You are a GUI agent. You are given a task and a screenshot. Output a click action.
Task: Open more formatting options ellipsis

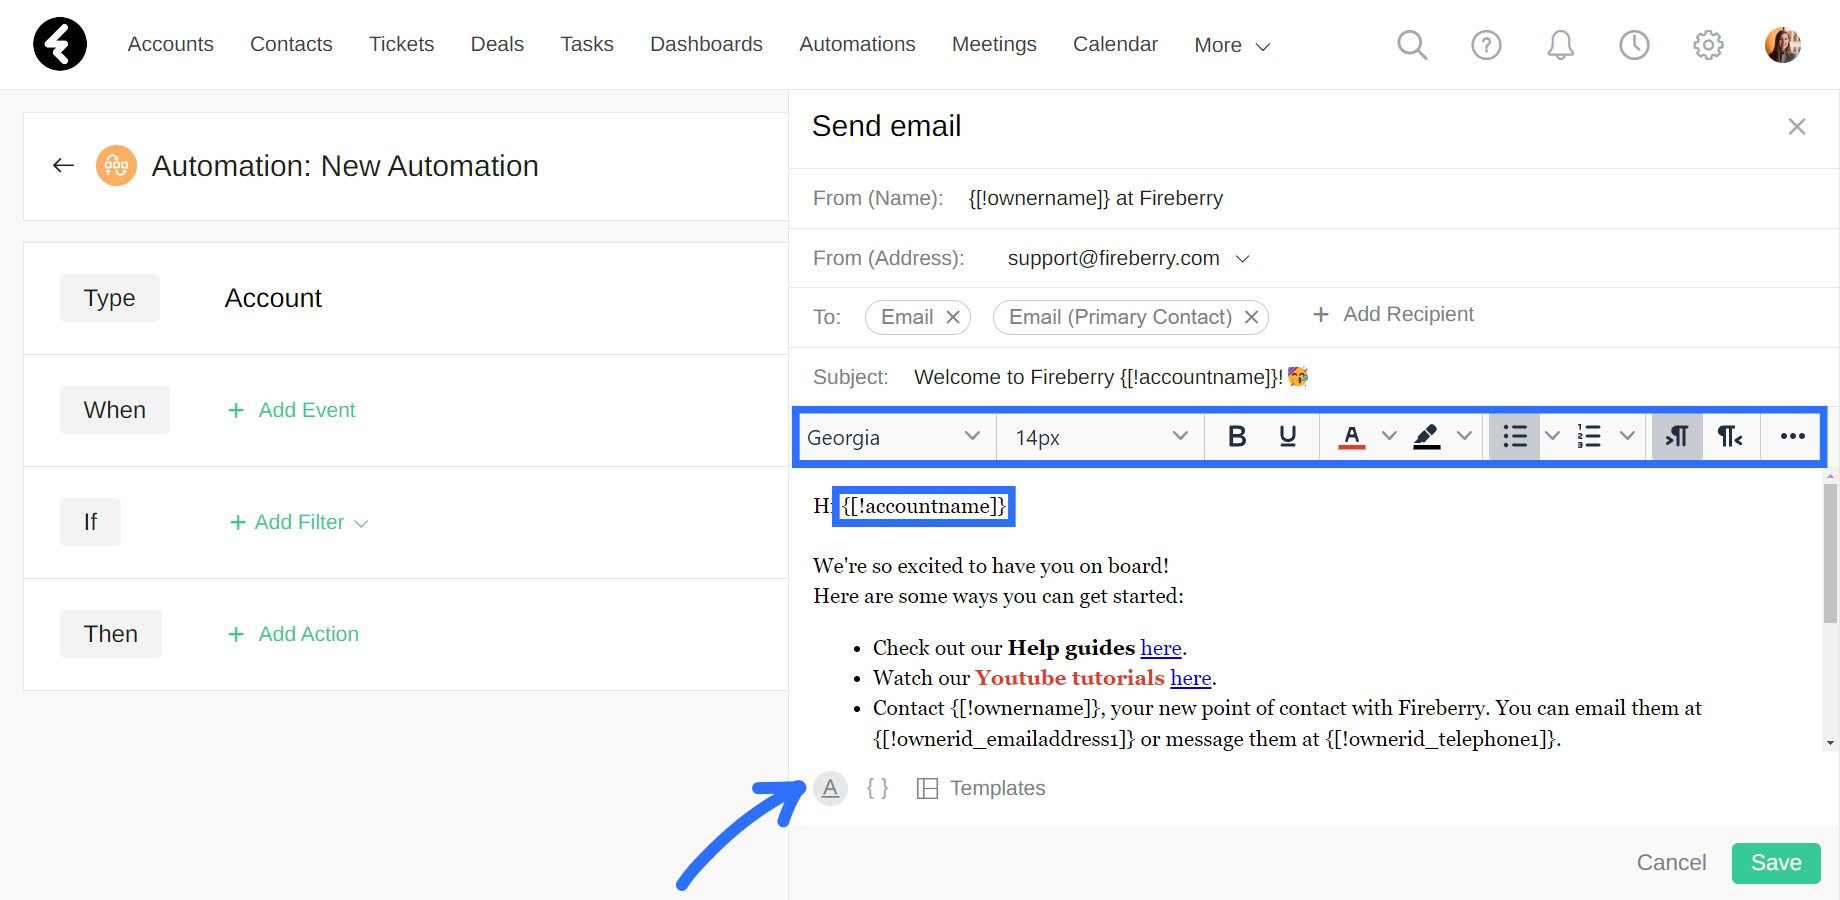pyautogui.click(x=1793, y=436)
